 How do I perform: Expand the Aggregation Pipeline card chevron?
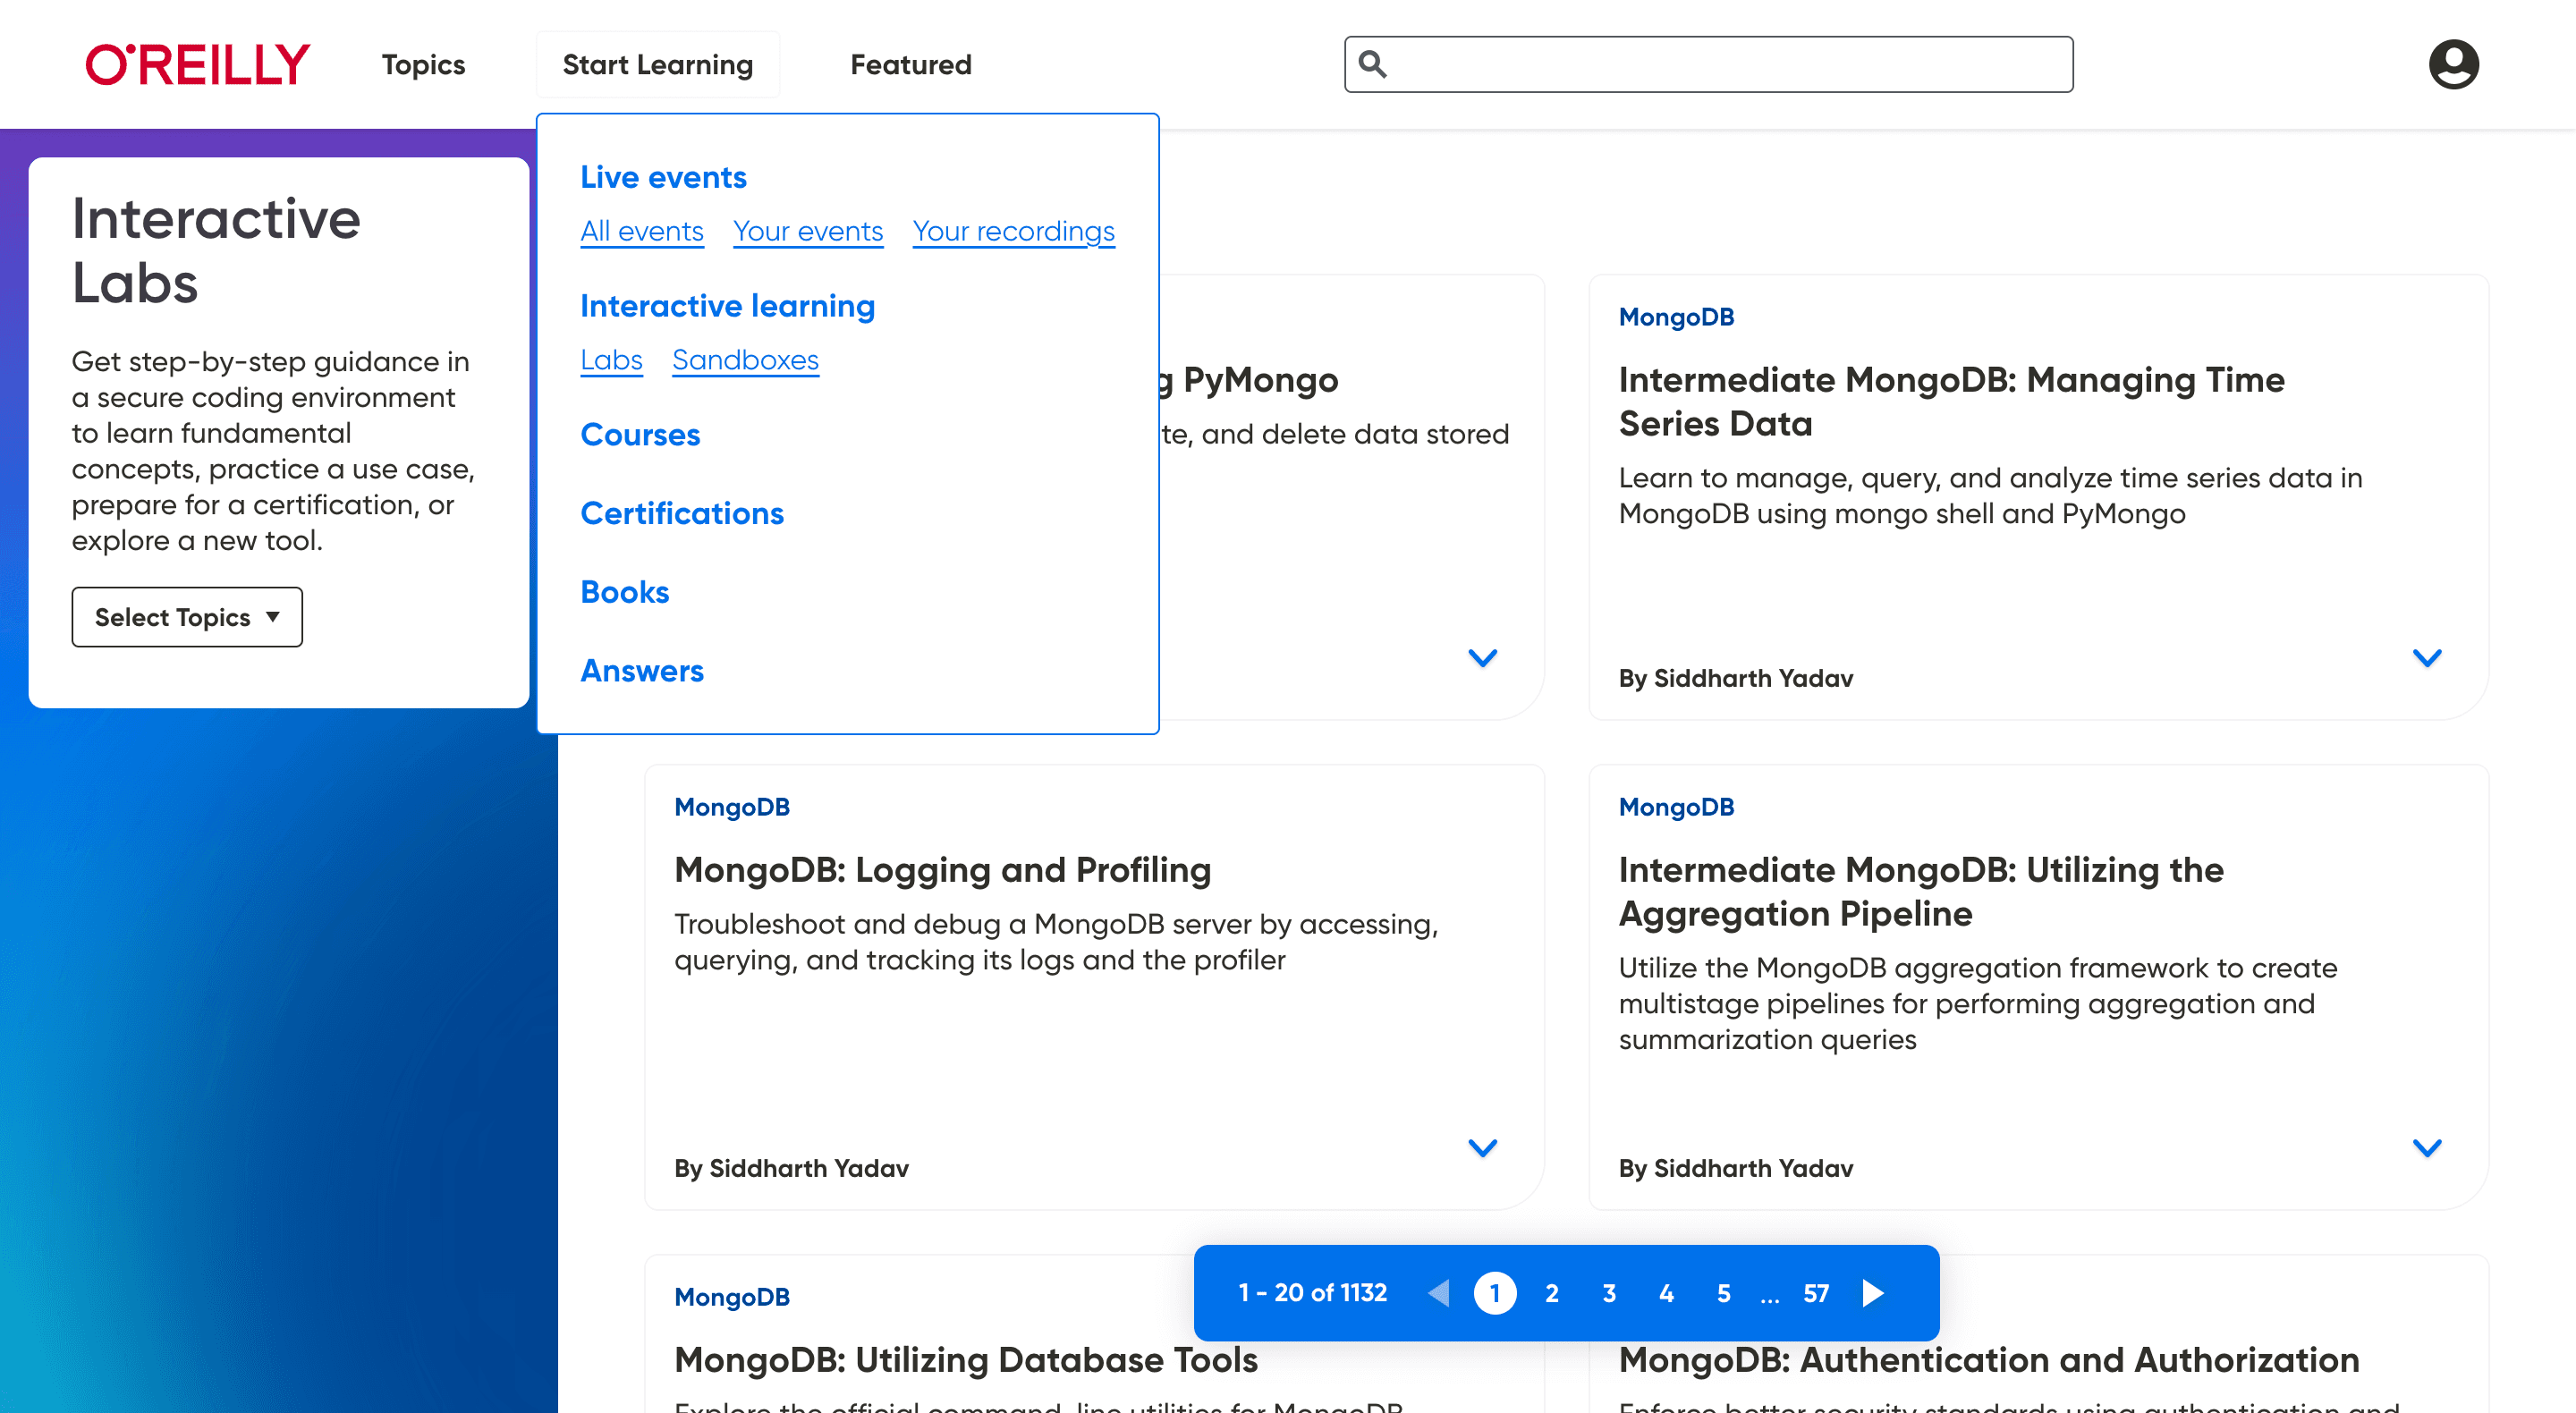coord(2427,1147)
